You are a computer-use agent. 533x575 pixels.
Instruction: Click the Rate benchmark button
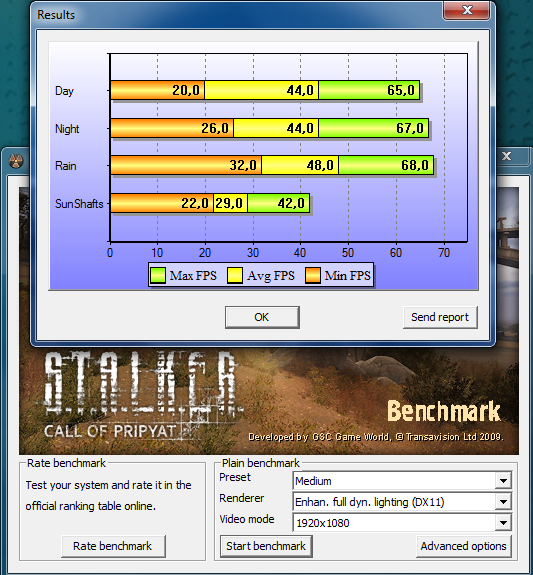point(113,546)
